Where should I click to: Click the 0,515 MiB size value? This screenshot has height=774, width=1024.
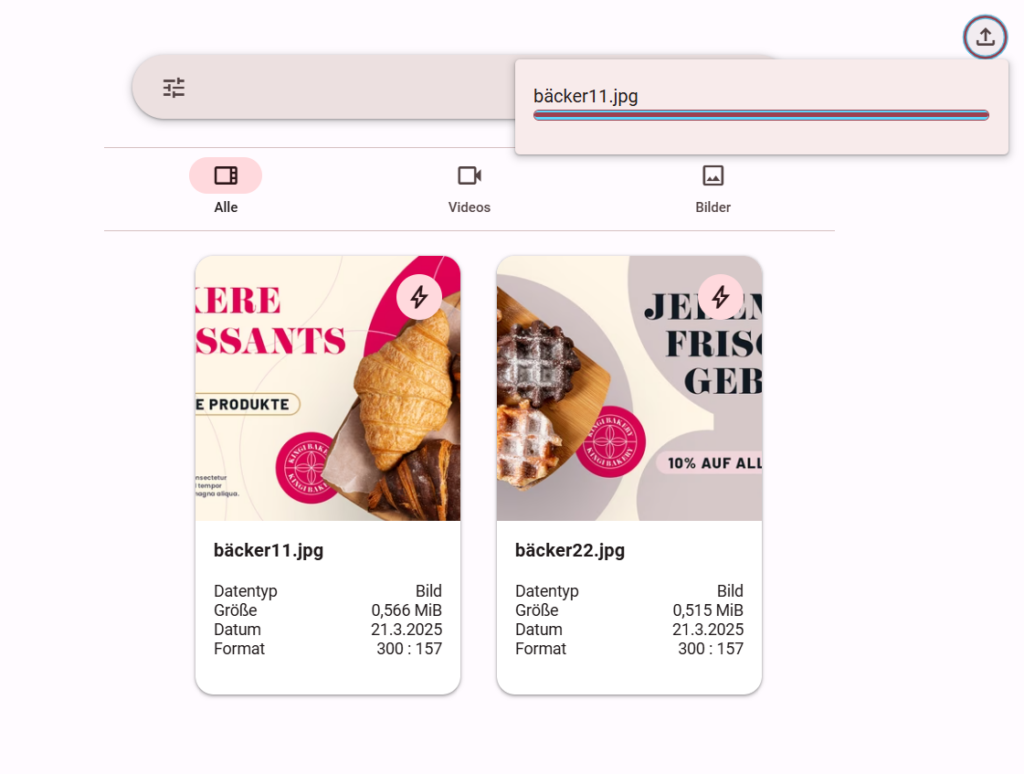tap(708, 610)
